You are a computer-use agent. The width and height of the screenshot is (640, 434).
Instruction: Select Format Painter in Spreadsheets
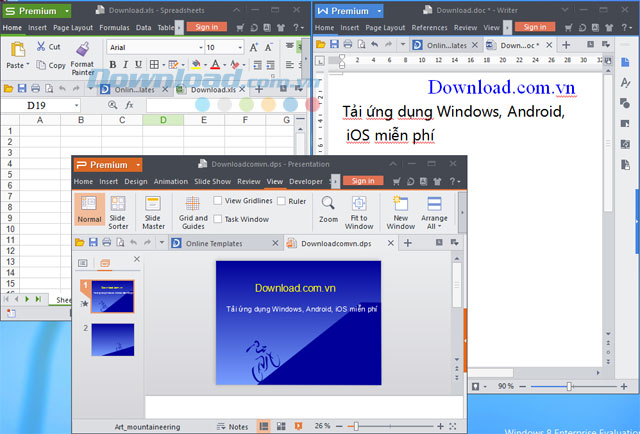pos(83,59)
